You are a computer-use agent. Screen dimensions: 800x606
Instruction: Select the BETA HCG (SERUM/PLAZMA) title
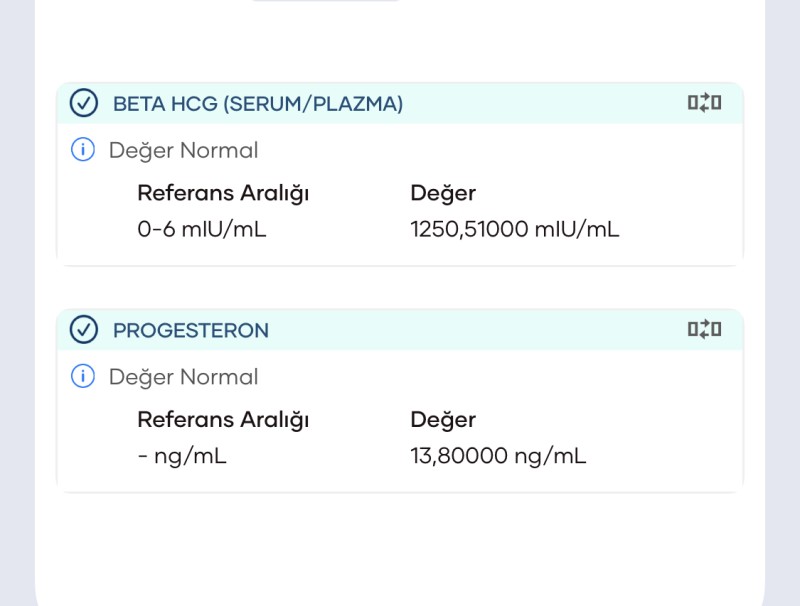pos(258,104)
